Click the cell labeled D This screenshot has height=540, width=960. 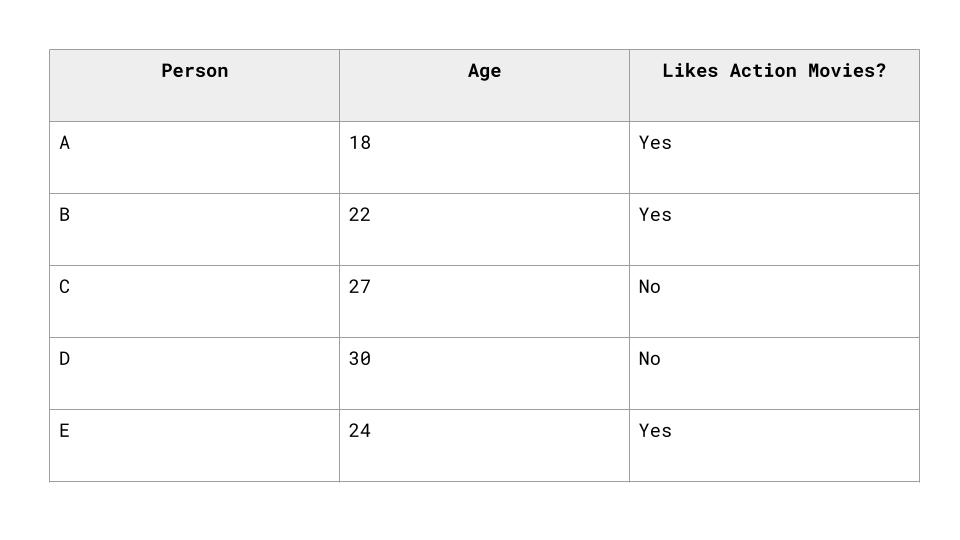(x=194, y=373)
